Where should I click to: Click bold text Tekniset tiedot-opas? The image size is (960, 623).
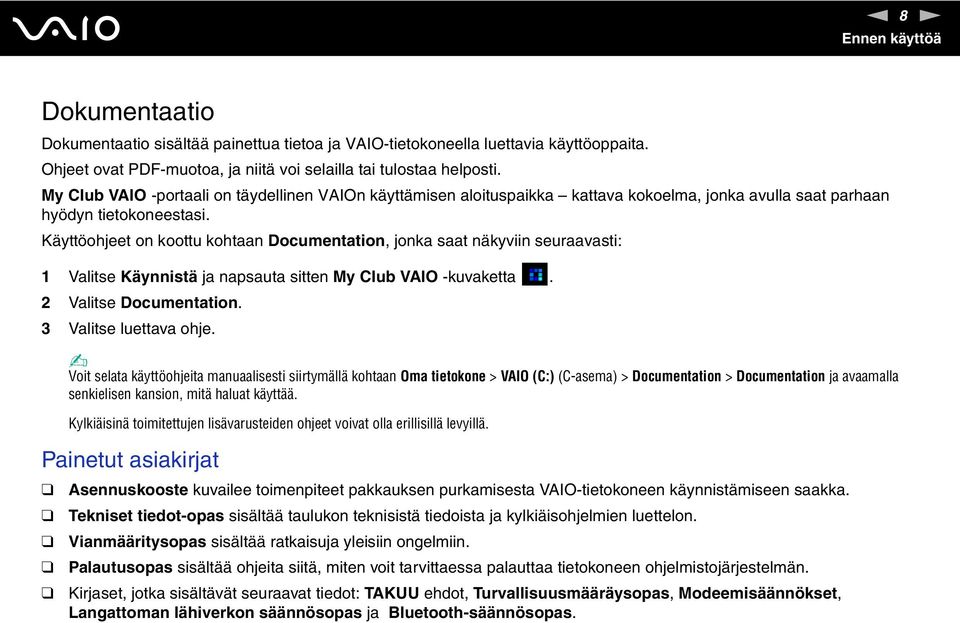point(146,516)
